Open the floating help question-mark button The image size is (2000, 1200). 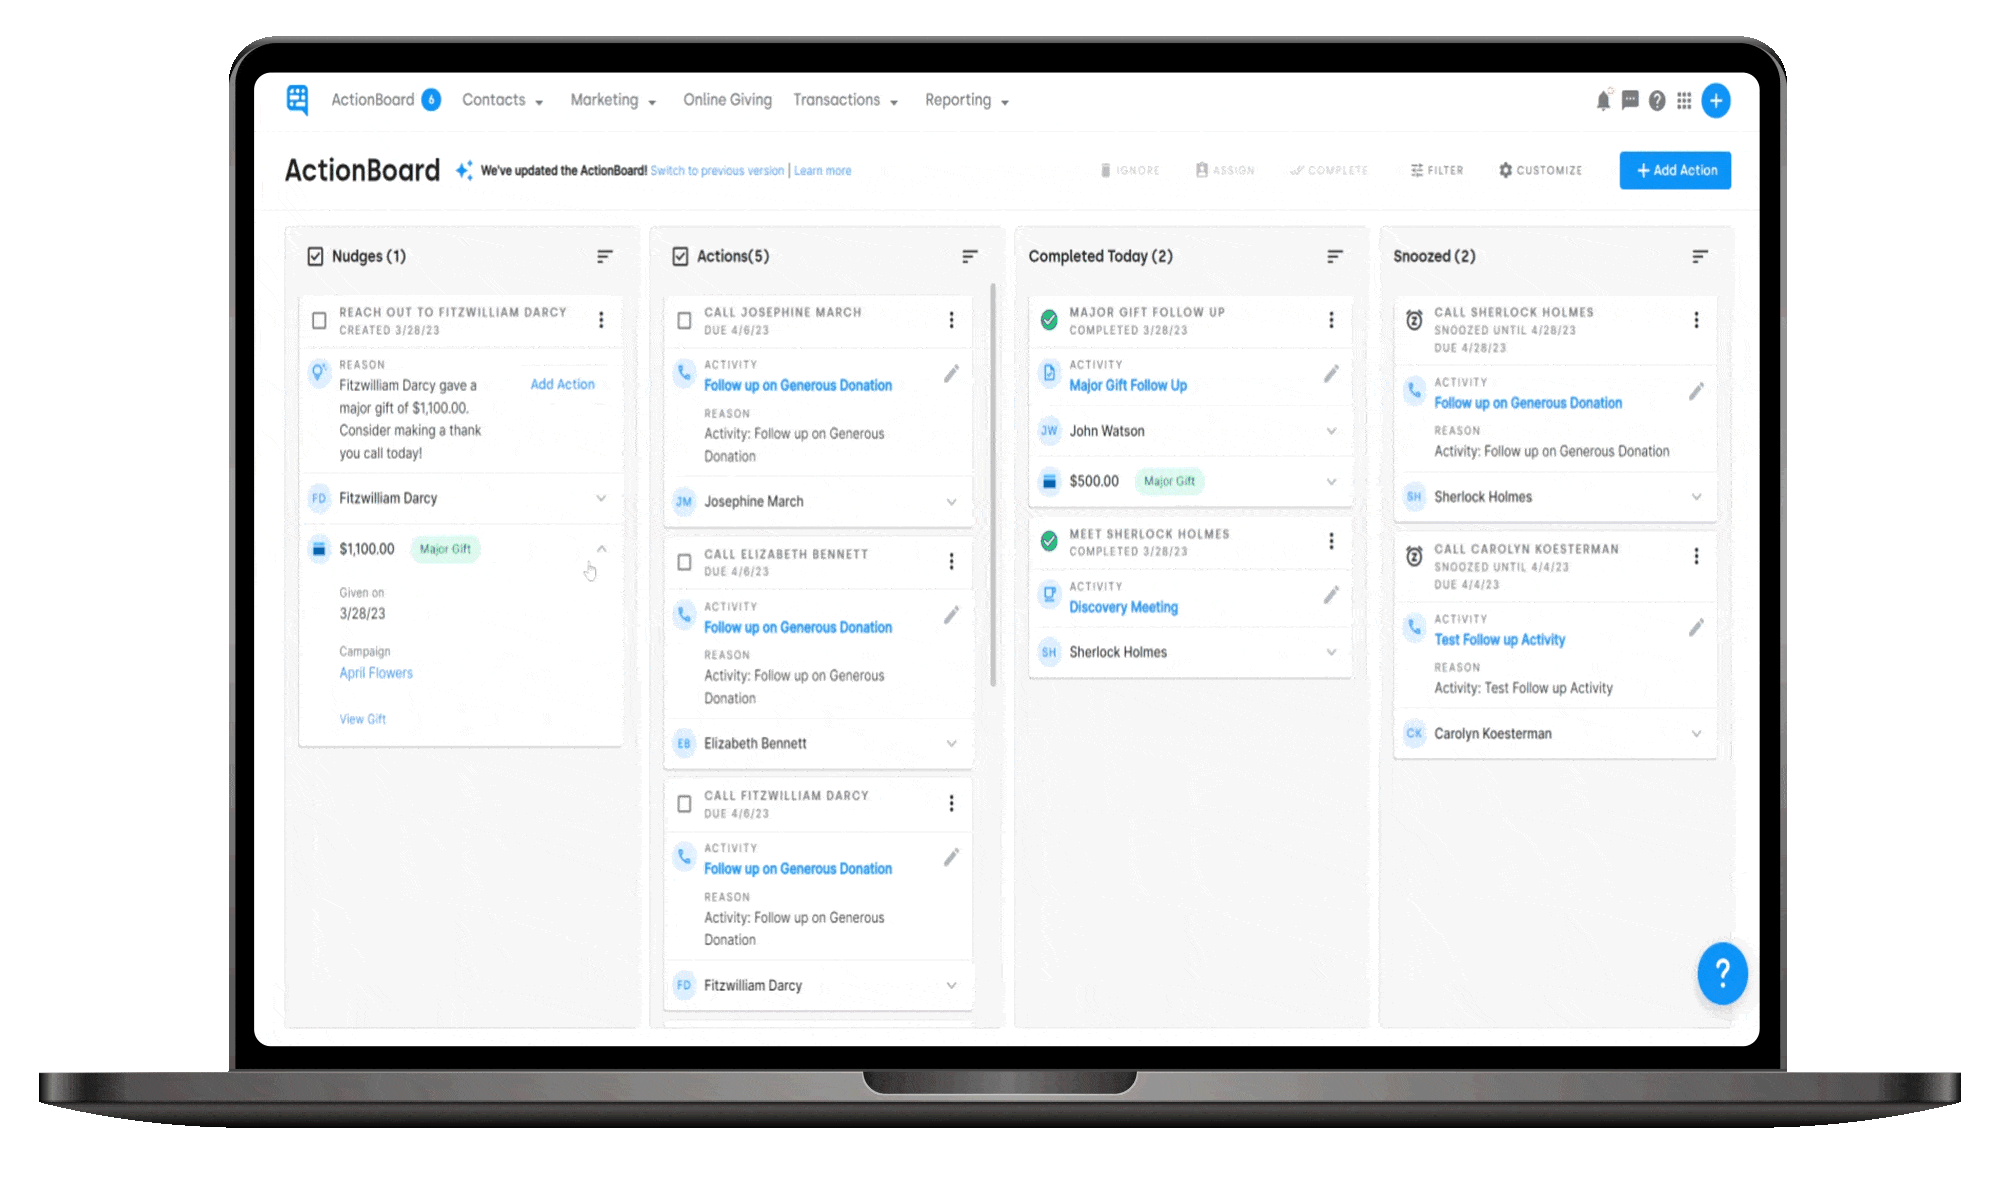pos(1722,973)
